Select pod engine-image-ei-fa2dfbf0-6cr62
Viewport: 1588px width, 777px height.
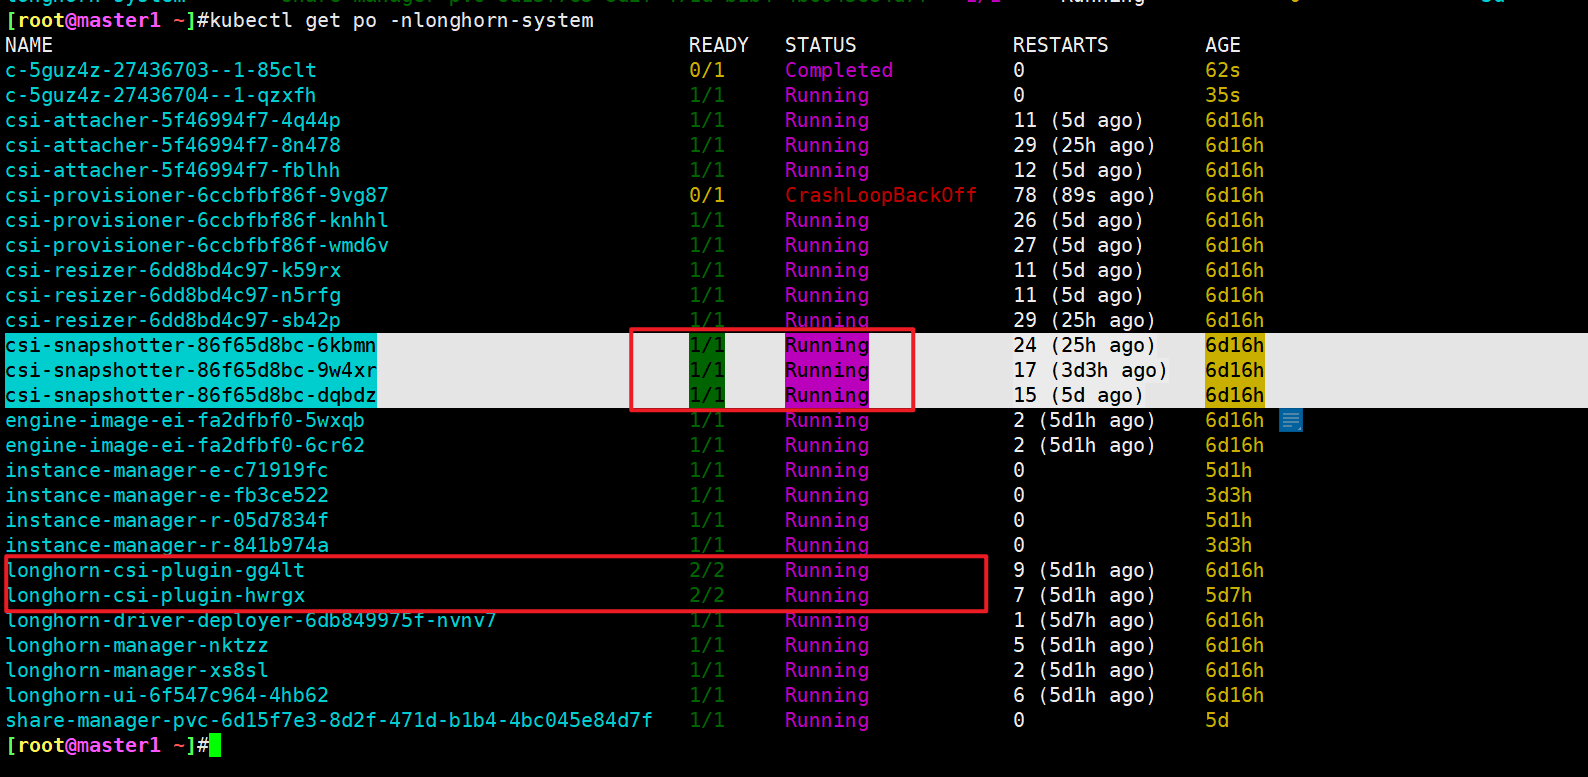point(185,445)
